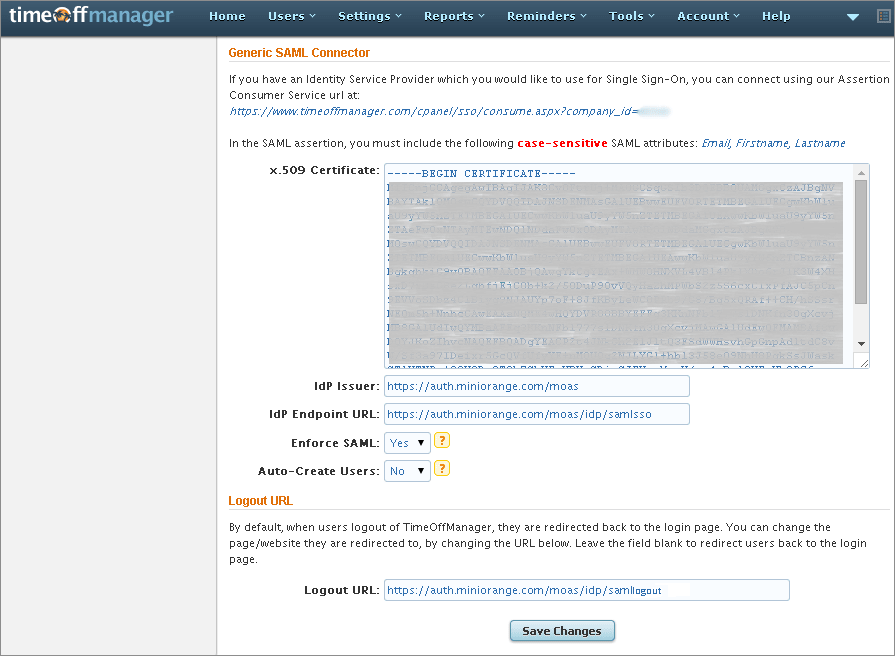Screen dimensions: 895x656
Task: Click the TimeOffManager logo
Action: click(x=91, y=15)
